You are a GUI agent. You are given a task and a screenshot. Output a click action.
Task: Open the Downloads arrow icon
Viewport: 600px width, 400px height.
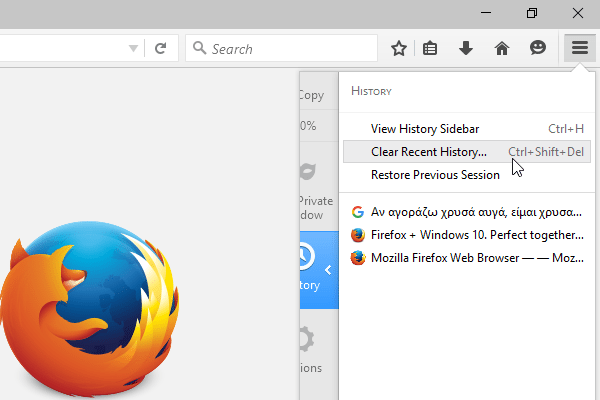pyautogui.click(x=466, y=48)
